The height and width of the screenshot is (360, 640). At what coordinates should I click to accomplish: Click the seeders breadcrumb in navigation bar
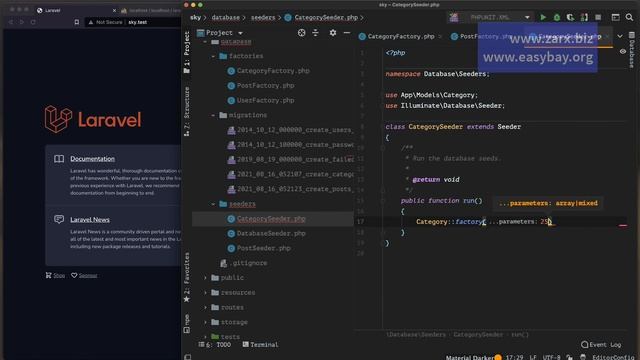263,18
